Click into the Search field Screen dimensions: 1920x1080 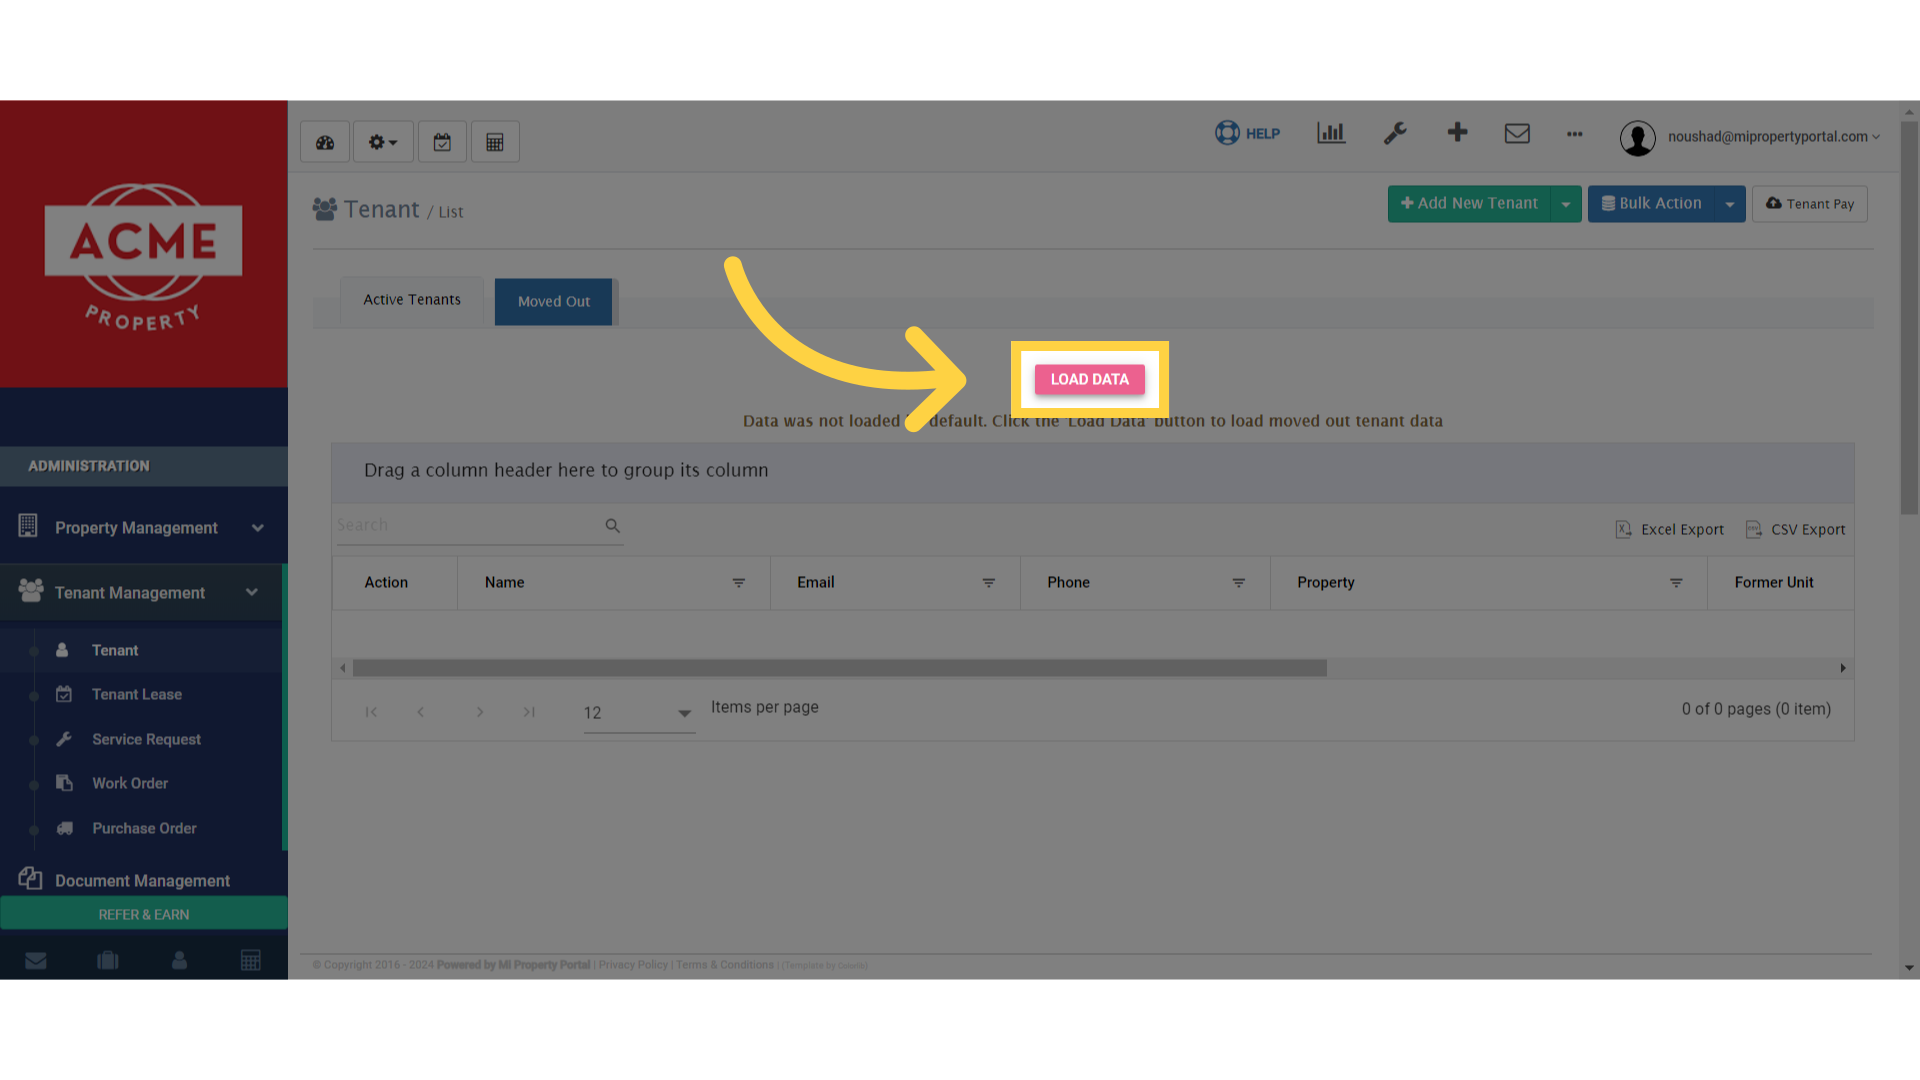(468, 525)
